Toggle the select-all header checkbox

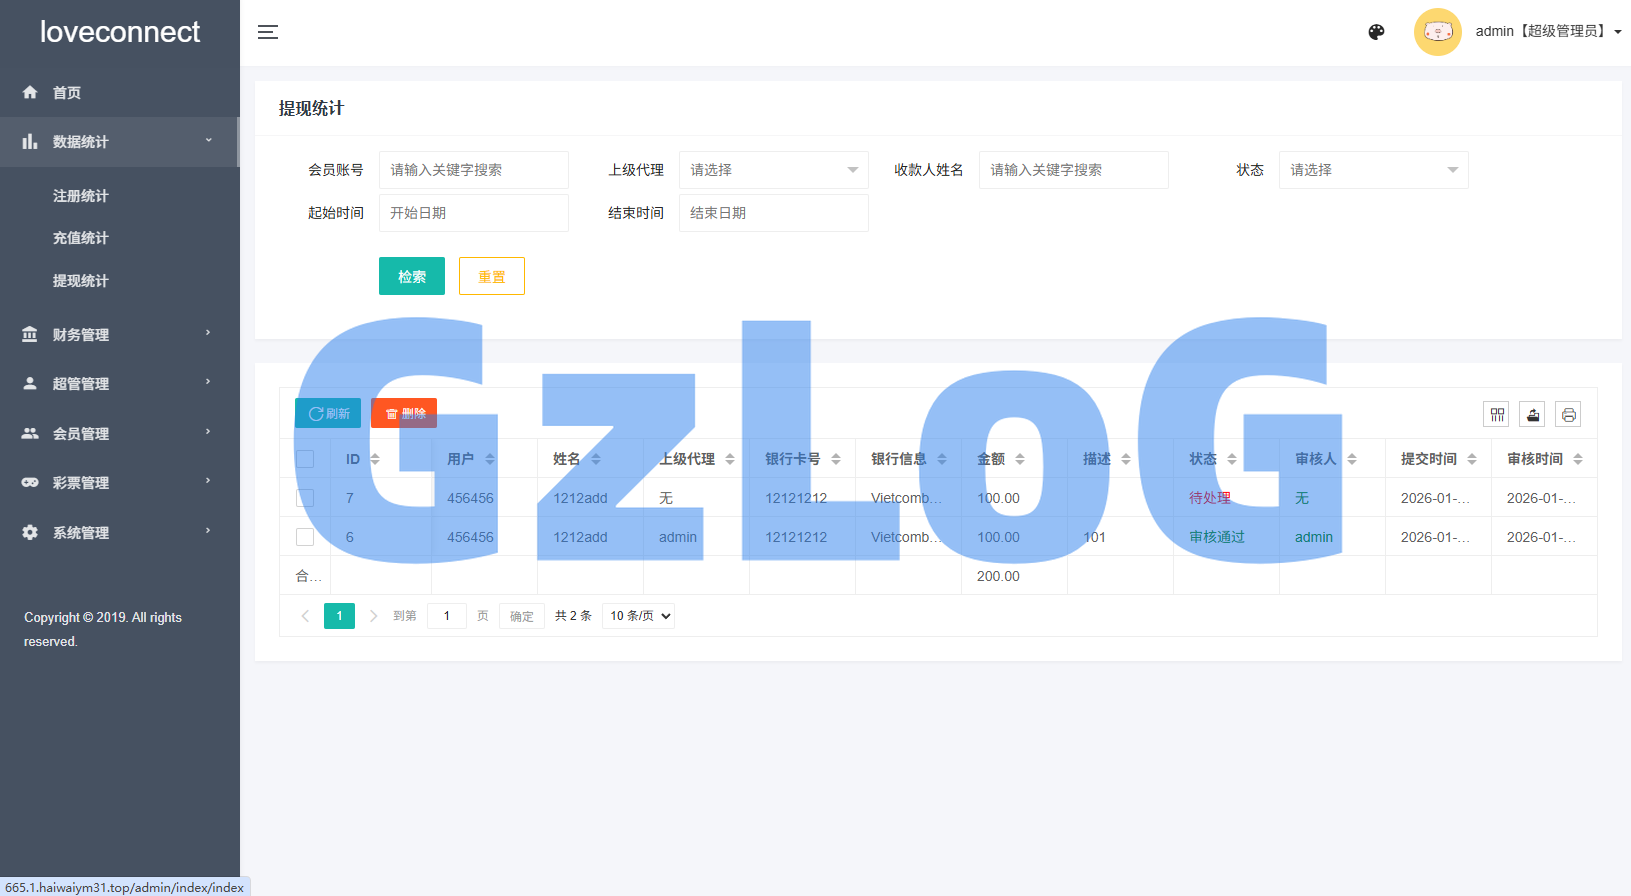pos(305,459)
